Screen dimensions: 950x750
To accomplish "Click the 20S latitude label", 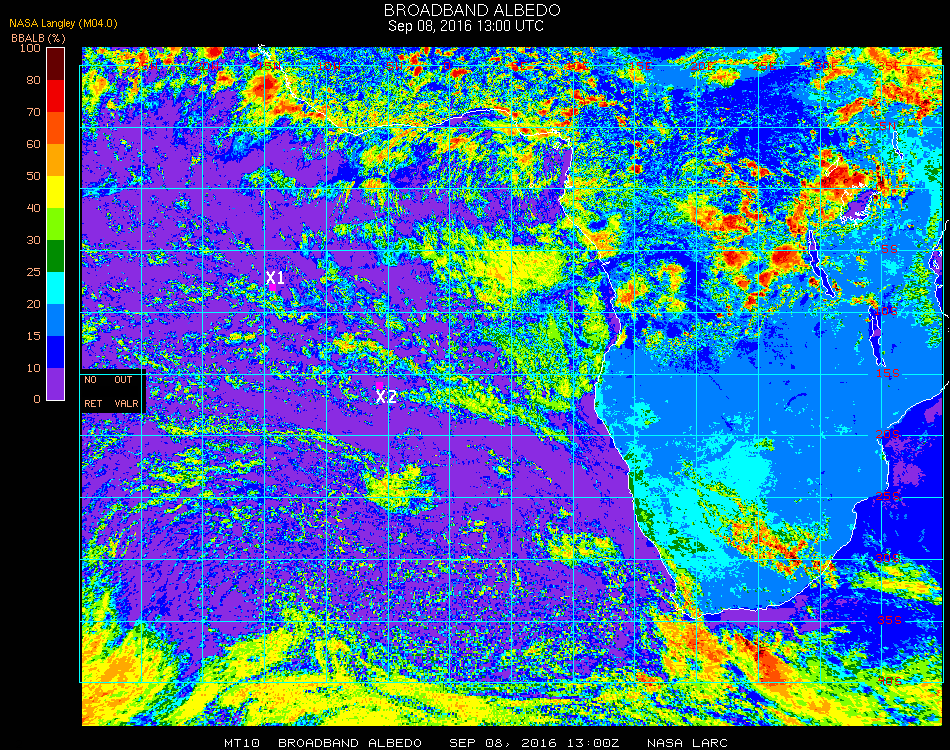I will [x=888, y=434].
